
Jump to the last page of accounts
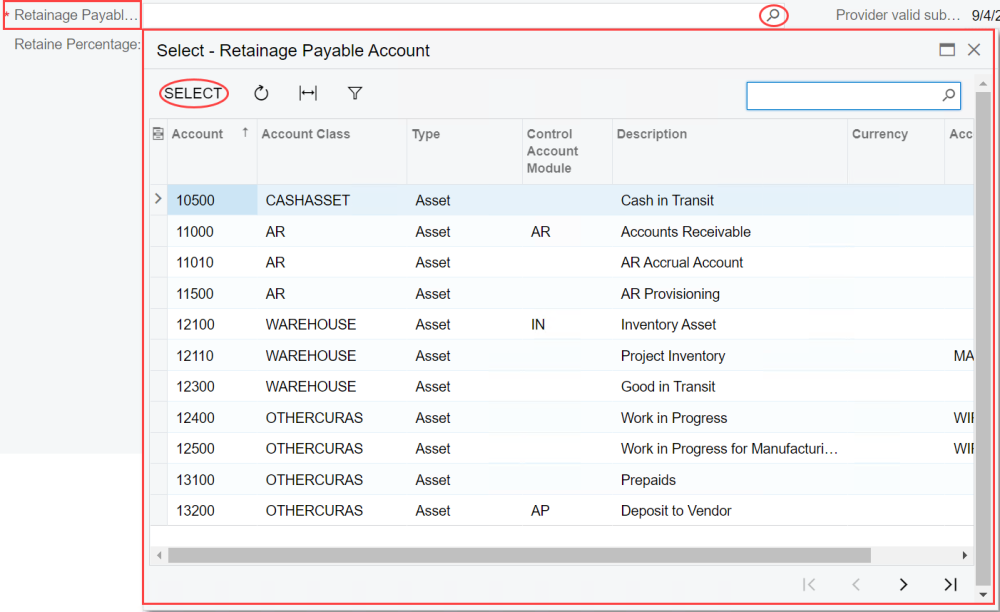point(950,584)
